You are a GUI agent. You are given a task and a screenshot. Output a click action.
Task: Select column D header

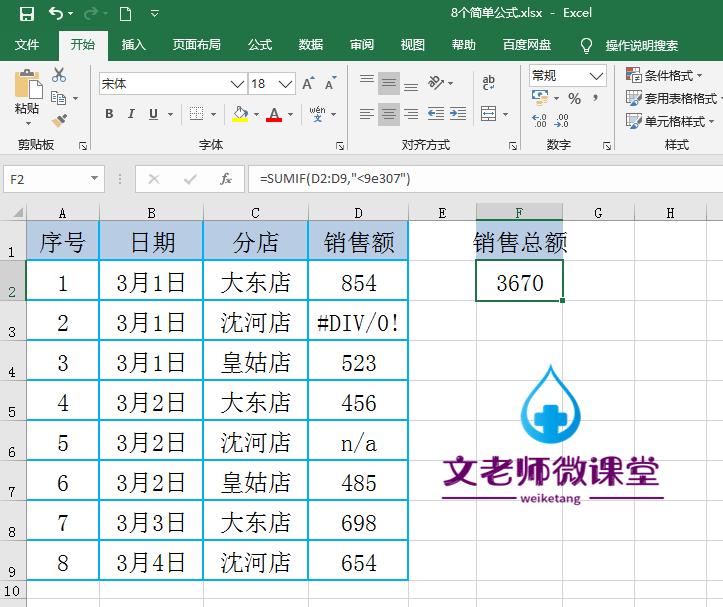tap(358, 213)
